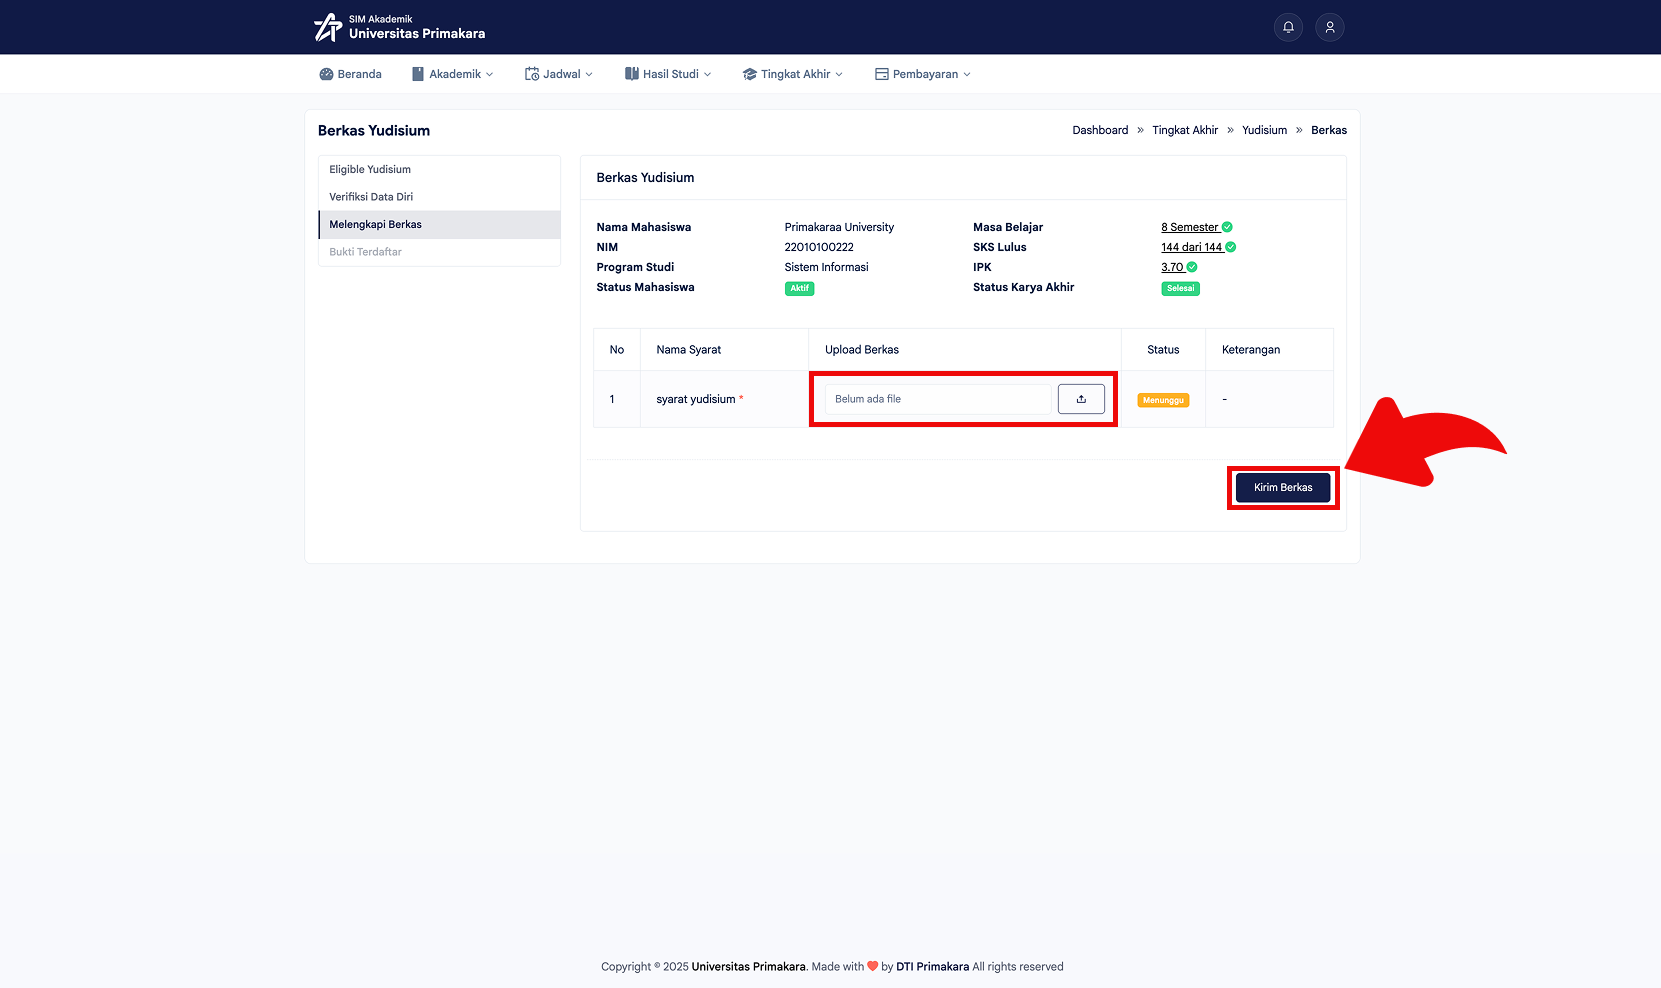
Task: Click the 8 Semester link
Action: [1190, 227]
